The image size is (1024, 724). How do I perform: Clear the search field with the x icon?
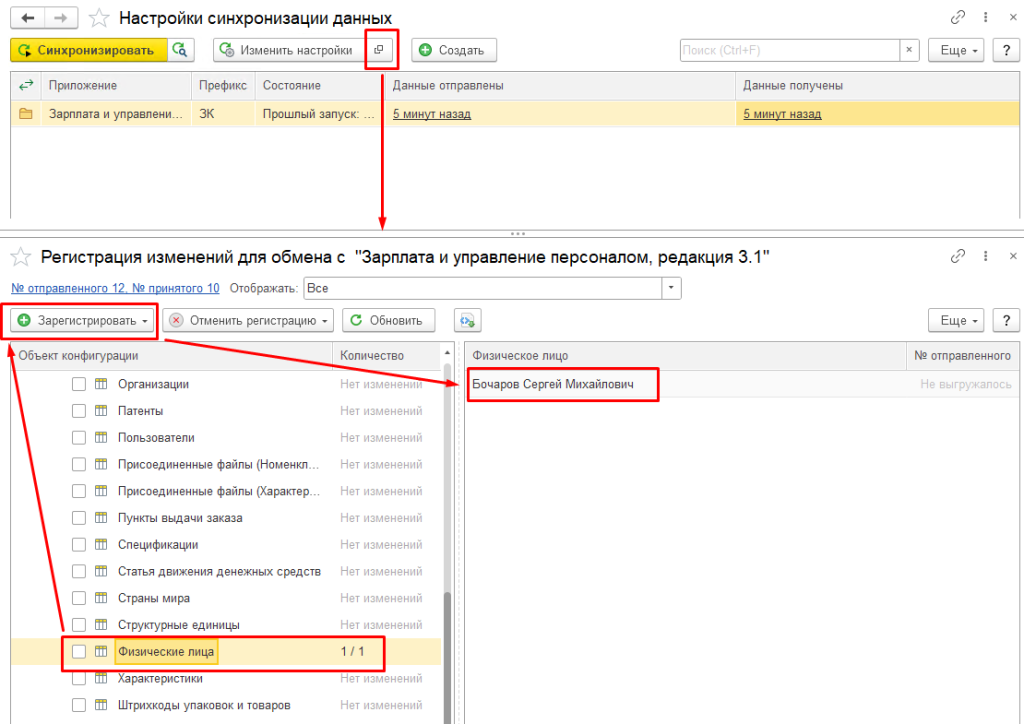[x=909, y=50]
